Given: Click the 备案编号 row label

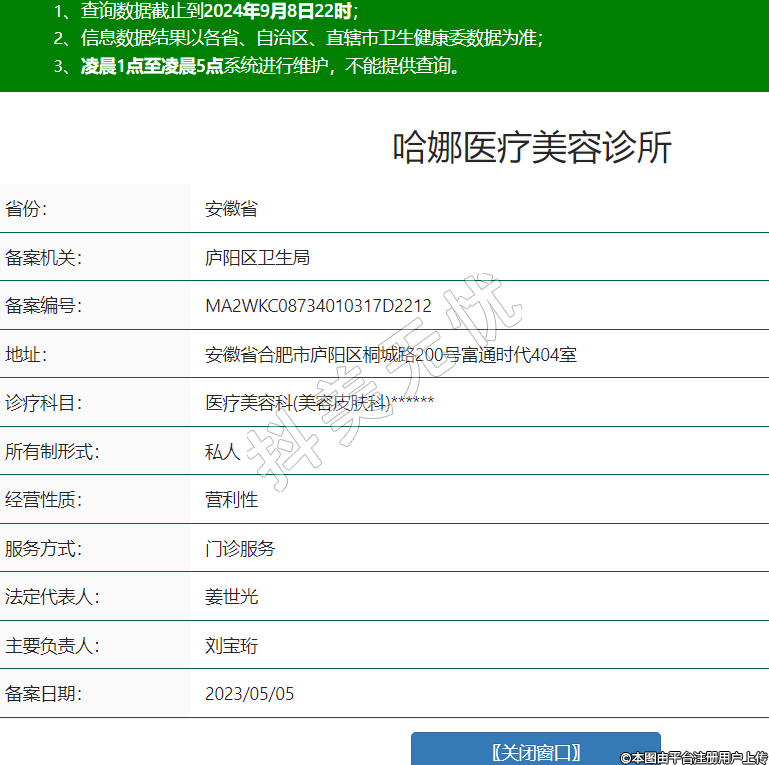Looking at the screenshot, I should click(43, 306).
